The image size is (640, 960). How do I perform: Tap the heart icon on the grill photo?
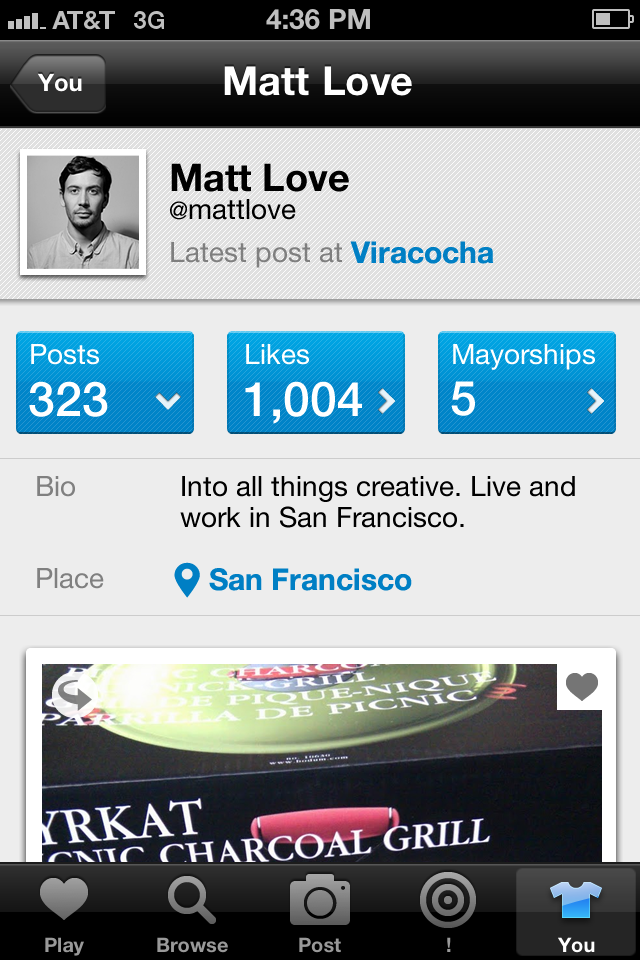(581, 687)
